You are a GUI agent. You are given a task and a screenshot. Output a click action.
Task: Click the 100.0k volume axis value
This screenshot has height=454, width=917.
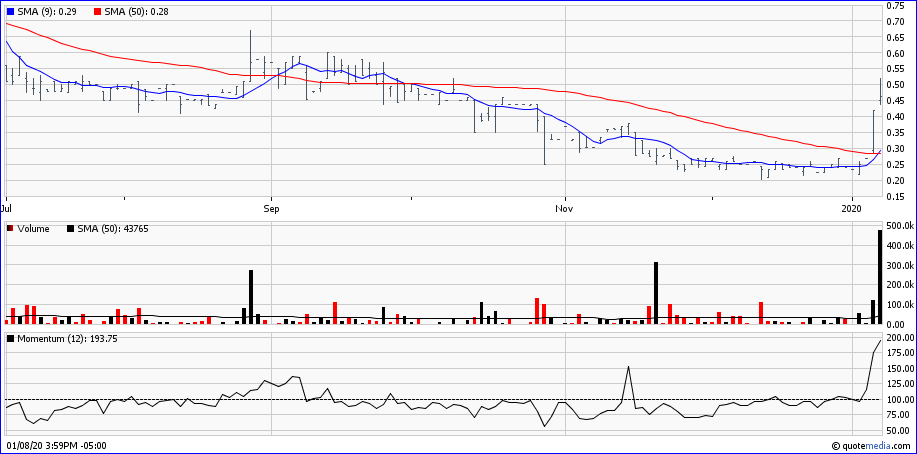click(x=900, y=305)
